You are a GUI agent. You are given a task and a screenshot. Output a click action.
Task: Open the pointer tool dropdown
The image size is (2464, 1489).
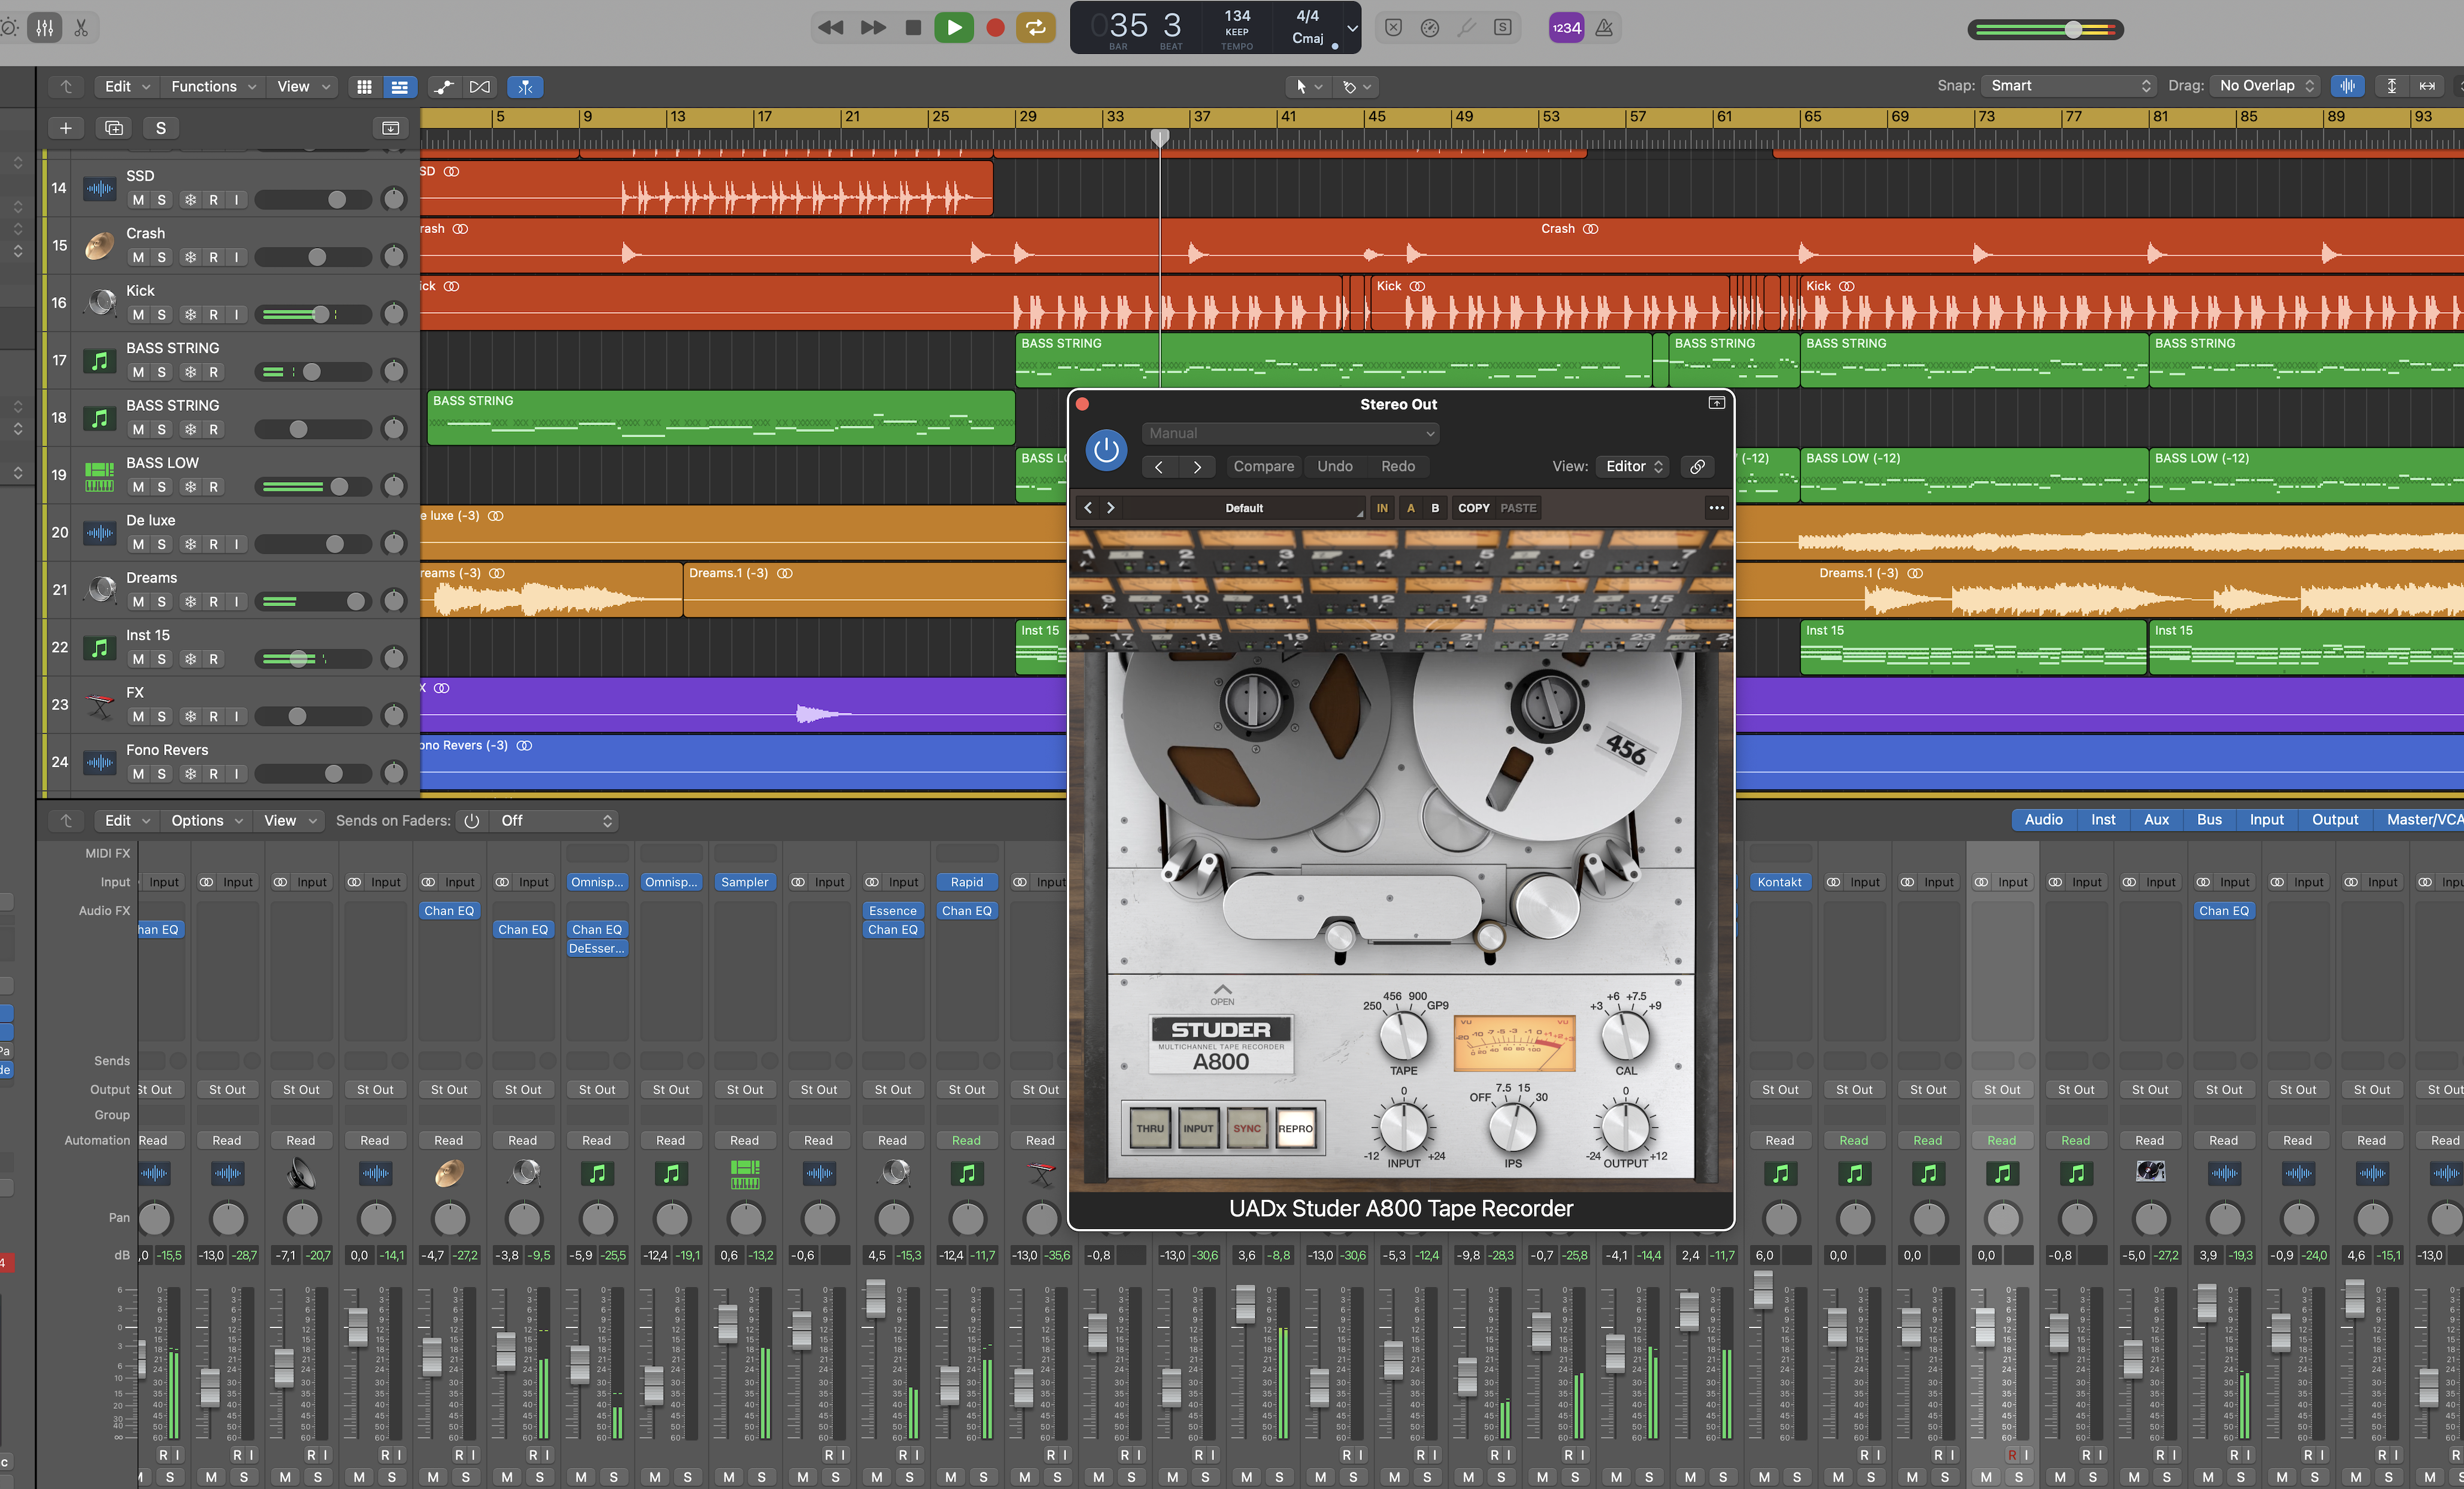click(1308, 87)
